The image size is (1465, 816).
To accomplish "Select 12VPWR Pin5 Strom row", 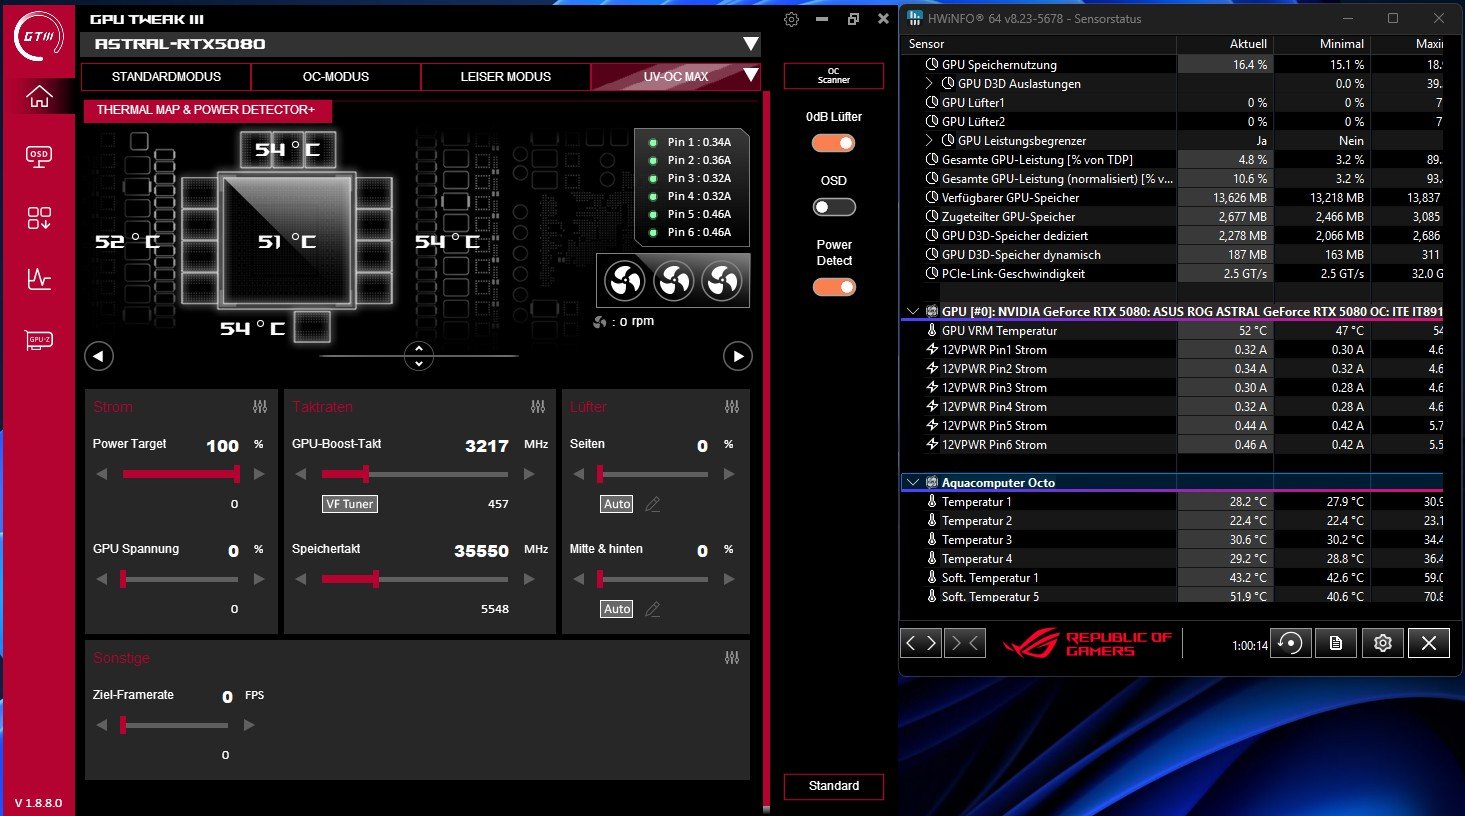I will [1172, 426].
